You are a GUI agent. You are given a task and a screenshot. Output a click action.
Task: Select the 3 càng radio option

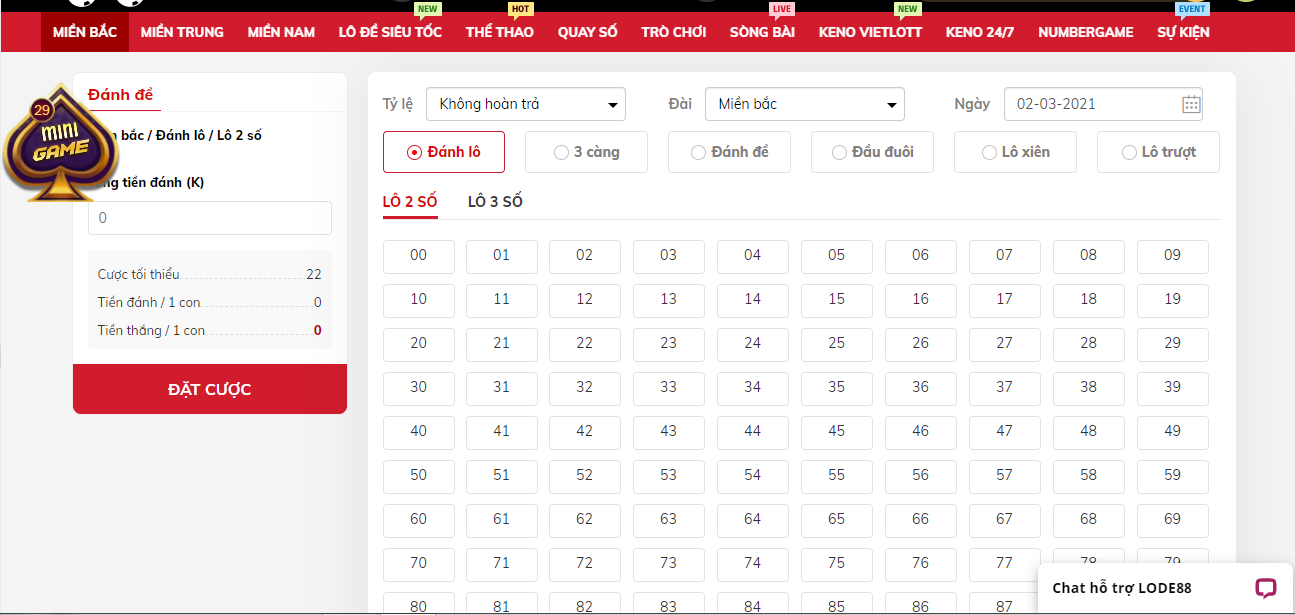tap(586, 152)
